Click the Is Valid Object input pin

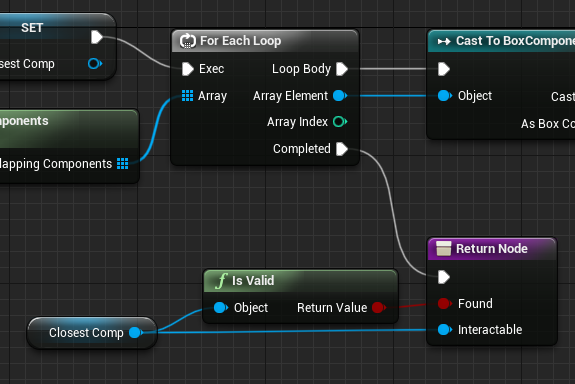click(x=221, y=307)
